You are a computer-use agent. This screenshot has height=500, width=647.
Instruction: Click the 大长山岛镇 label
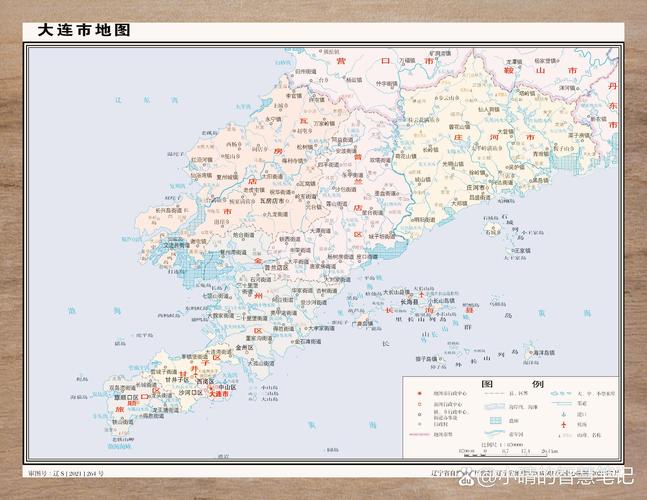click(396, 292)
